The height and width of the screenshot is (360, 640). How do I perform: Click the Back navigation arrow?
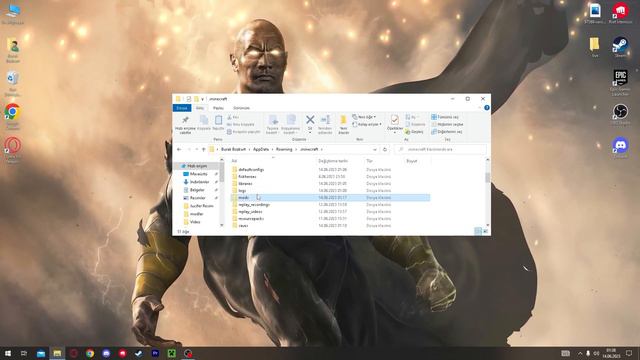coord(179,150)
